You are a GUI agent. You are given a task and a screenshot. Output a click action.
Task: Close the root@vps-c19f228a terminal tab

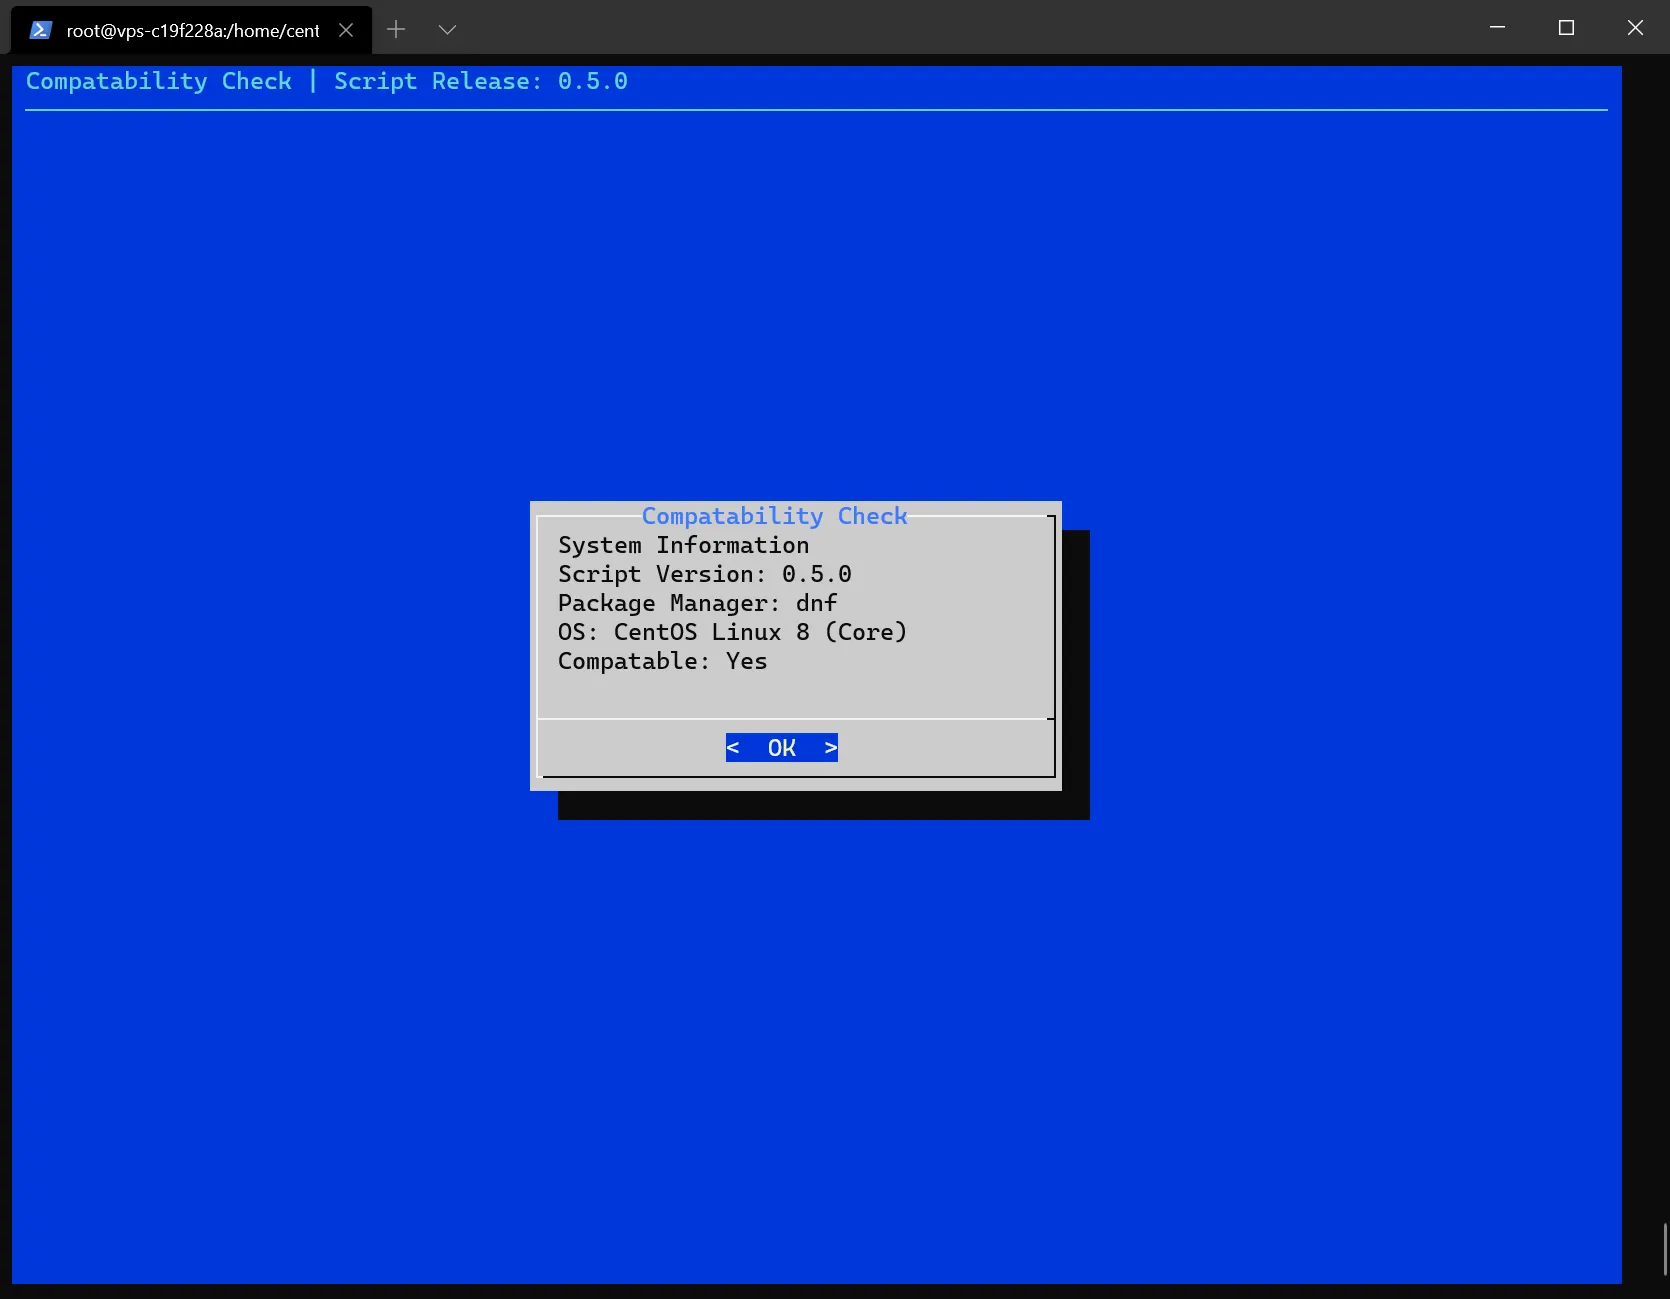346,30
